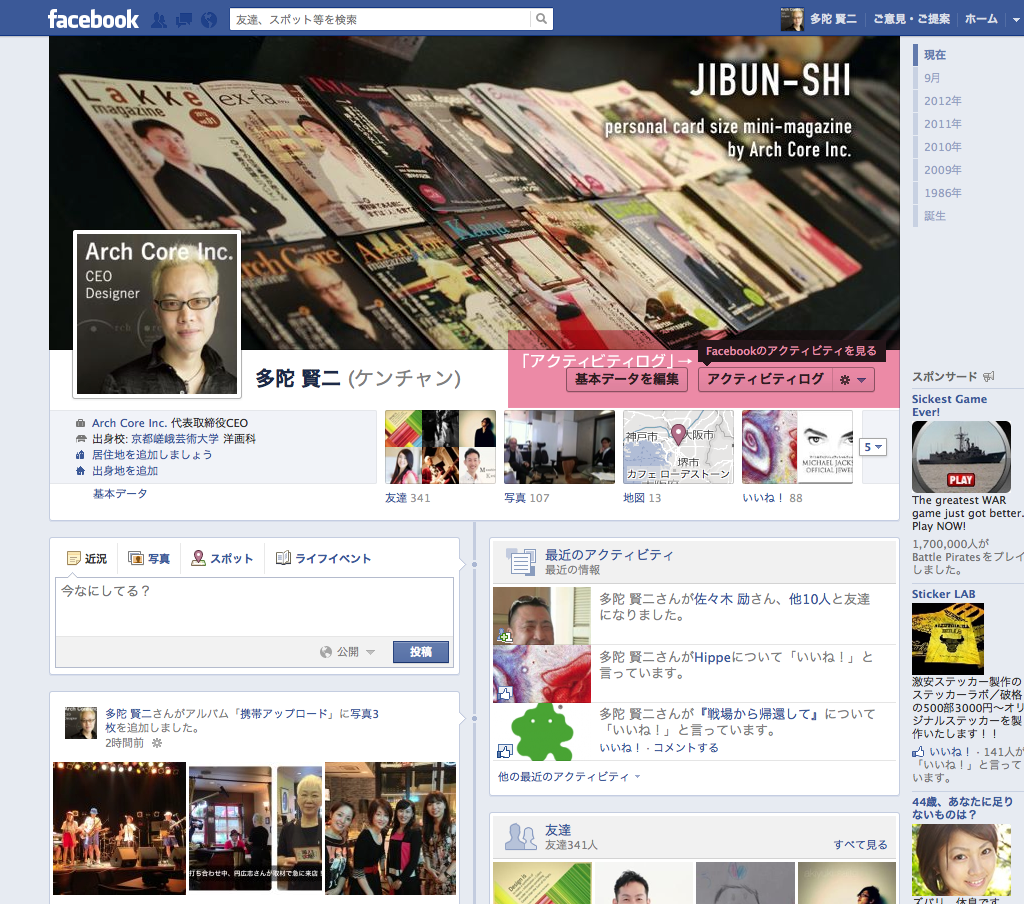Jump to 9月 on the timeline
1024x904 pixels.
932,78
